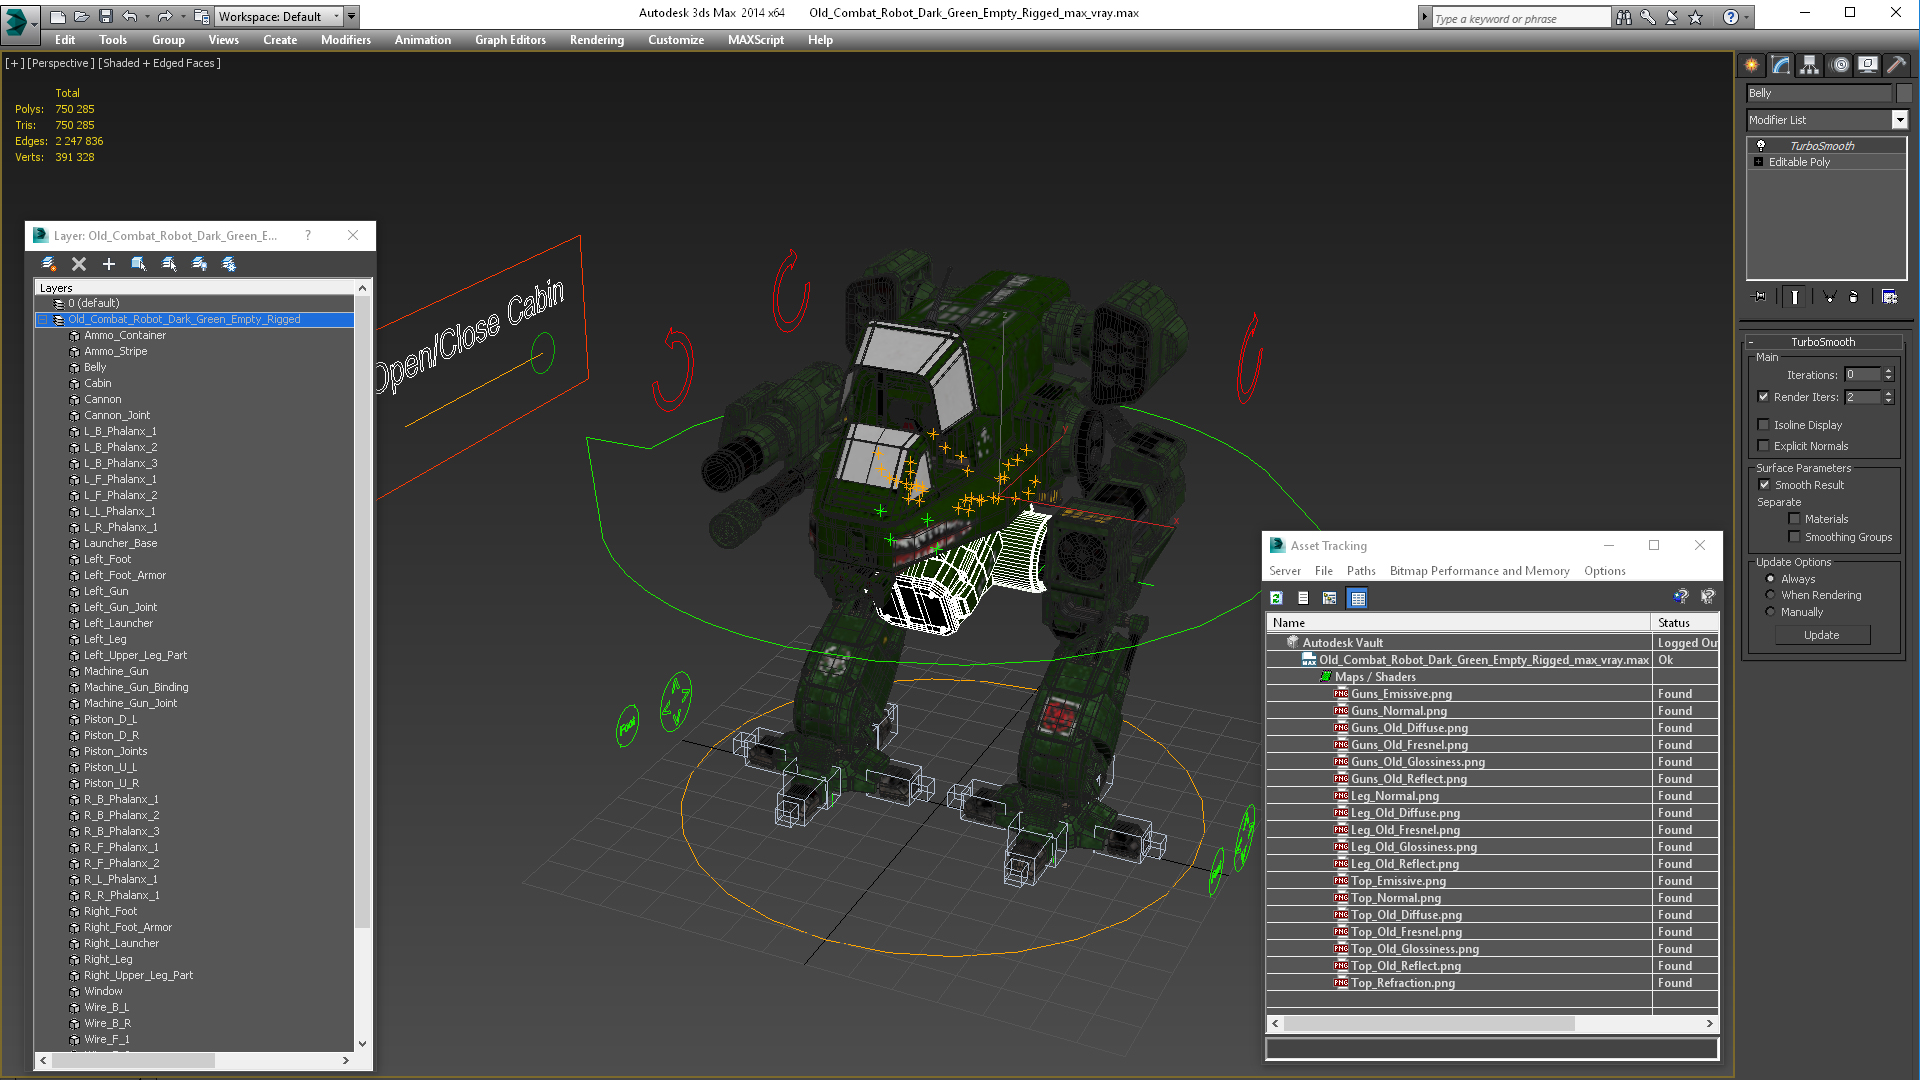This screenshot has height=1080, width=1920.
Task: Click the Favorites star icon
Action: 1695,18
